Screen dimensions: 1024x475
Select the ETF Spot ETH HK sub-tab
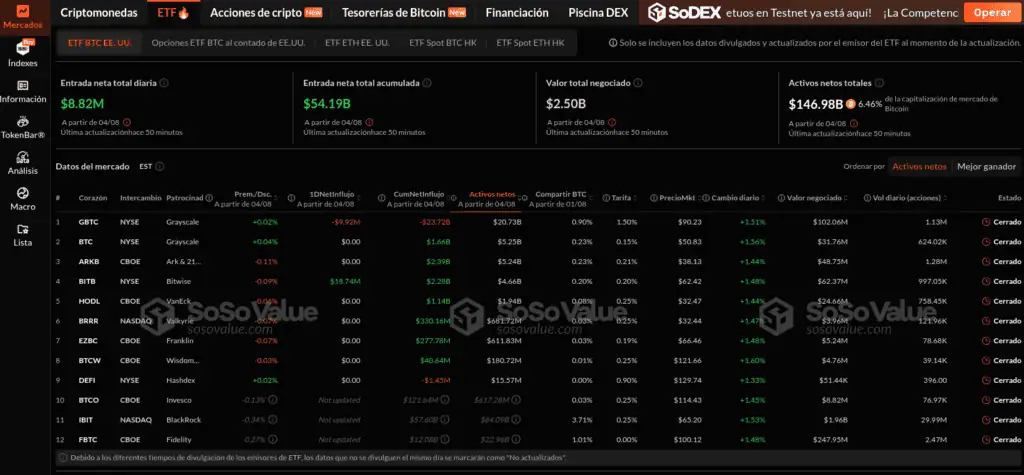click(530, 43)
